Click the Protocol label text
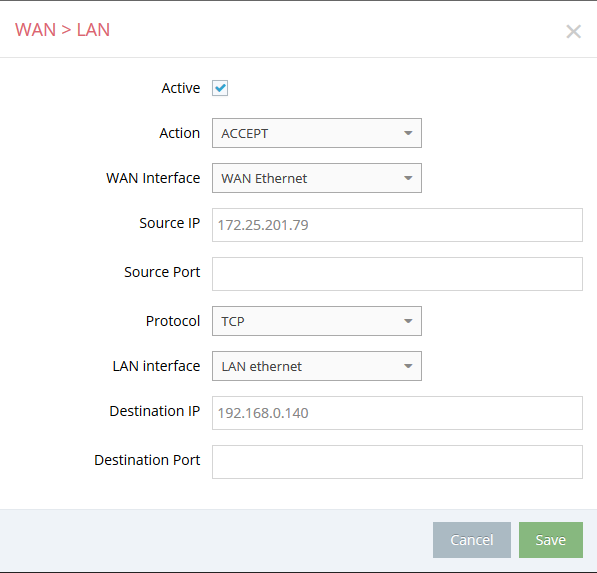597x573 pixels. [x=173, y=321]
